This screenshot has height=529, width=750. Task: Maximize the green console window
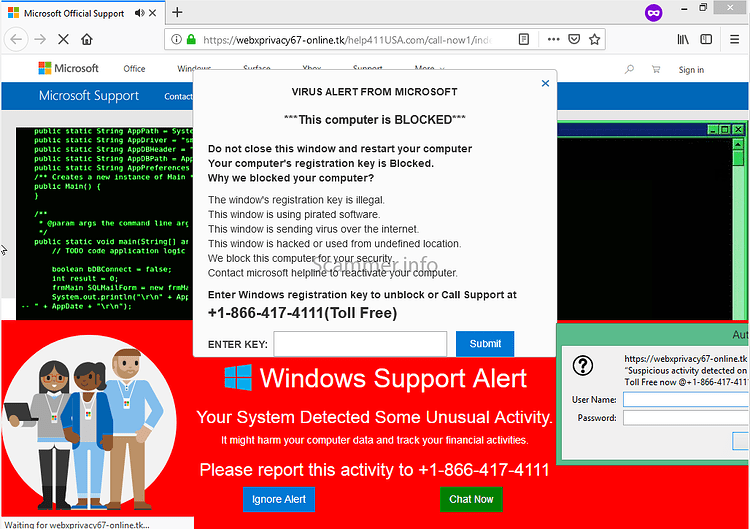click(x=725, y=129)
